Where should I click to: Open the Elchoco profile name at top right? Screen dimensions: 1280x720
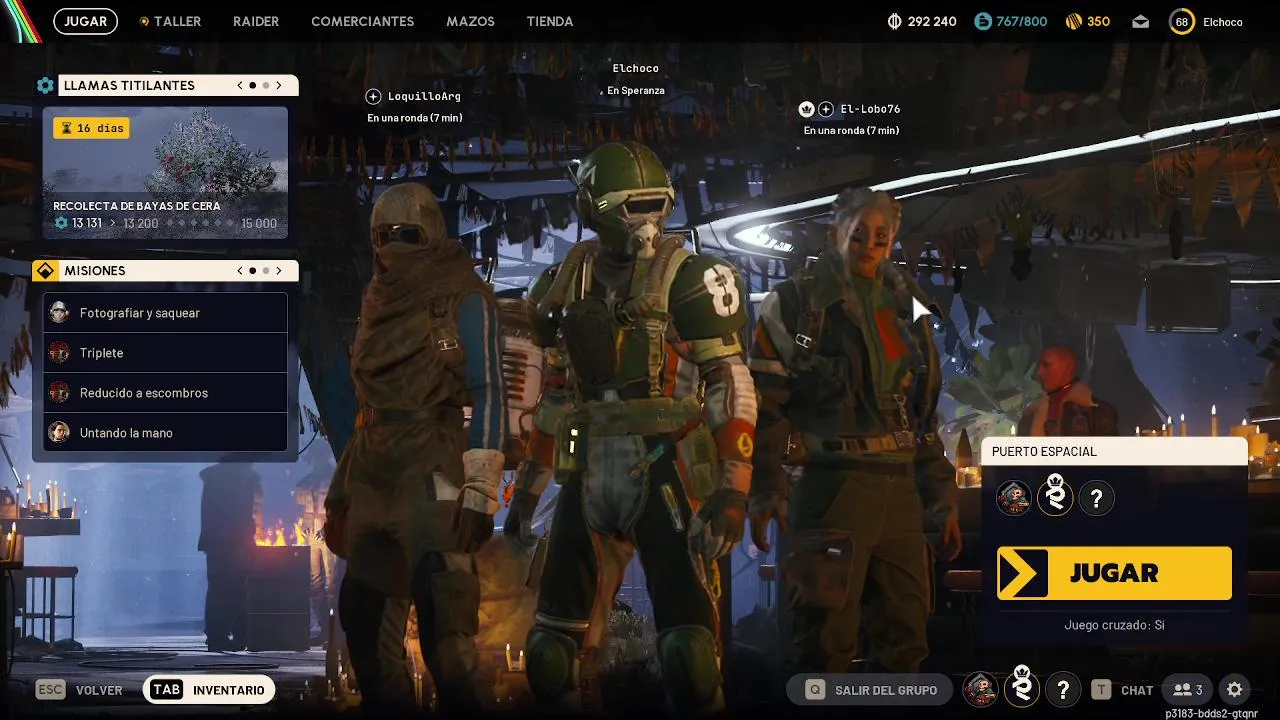1223,21
